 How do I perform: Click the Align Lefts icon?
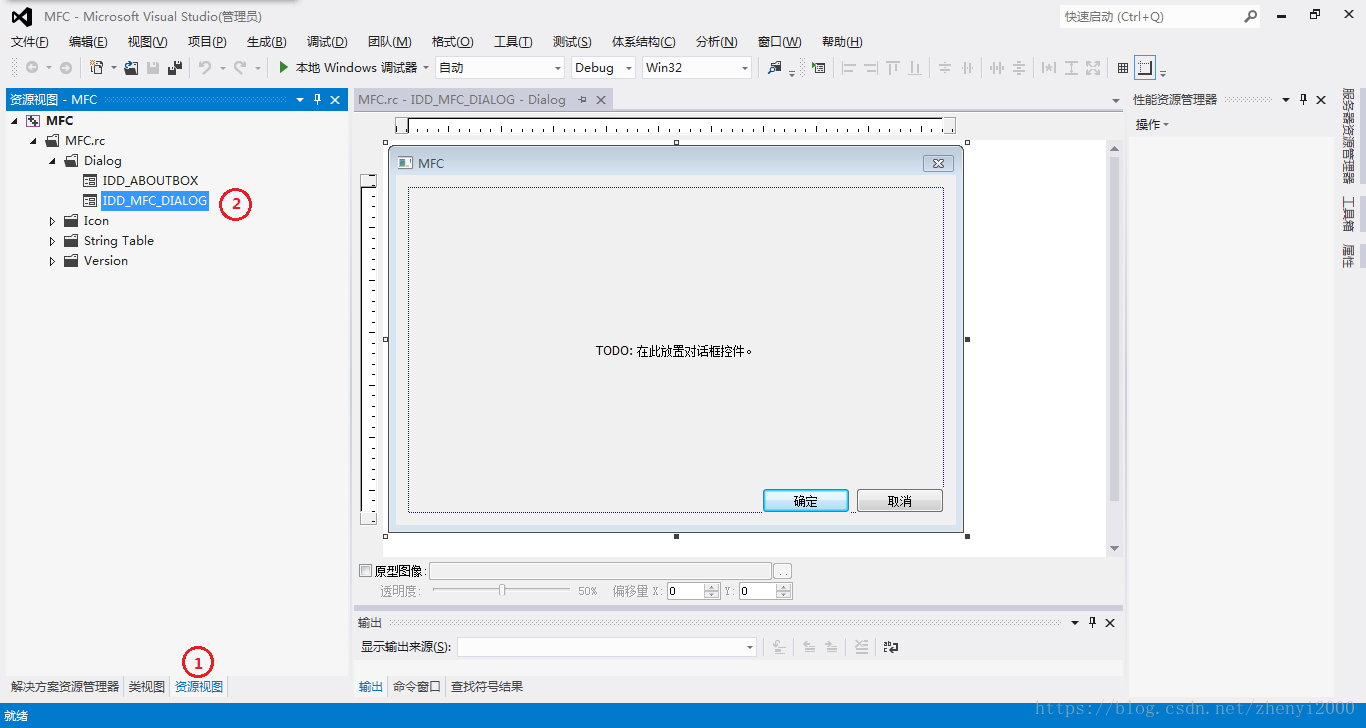[849, 68]
